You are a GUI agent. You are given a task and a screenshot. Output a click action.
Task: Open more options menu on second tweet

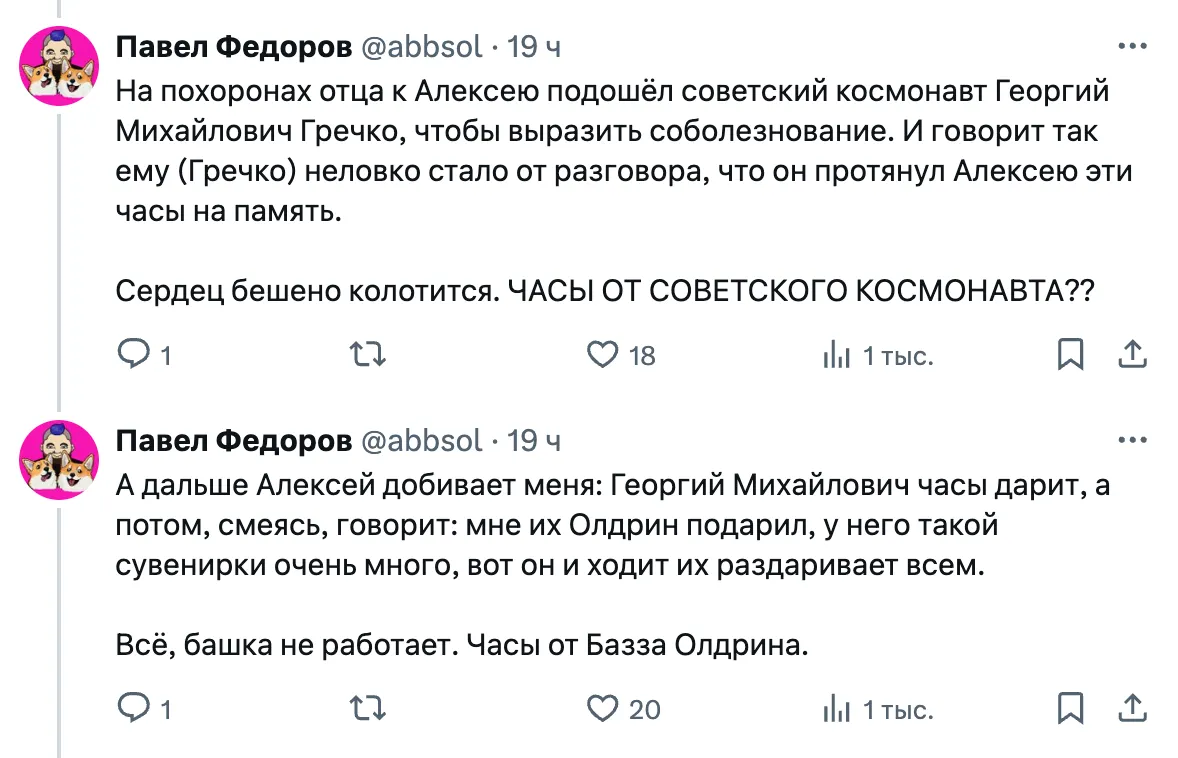pyautogui.click(x=1131, y=440)
